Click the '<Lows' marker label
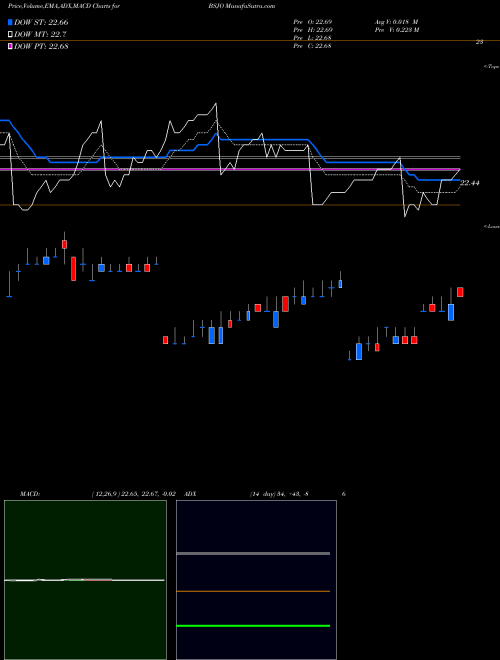 point(492,226)
